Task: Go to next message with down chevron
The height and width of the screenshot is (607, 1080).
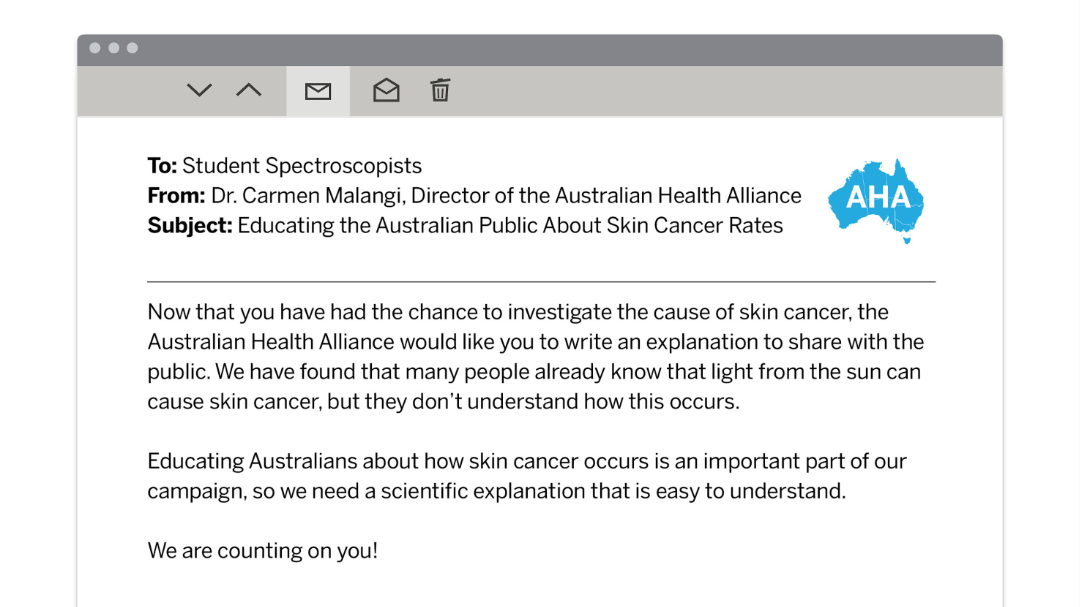Action: [200, 91]
